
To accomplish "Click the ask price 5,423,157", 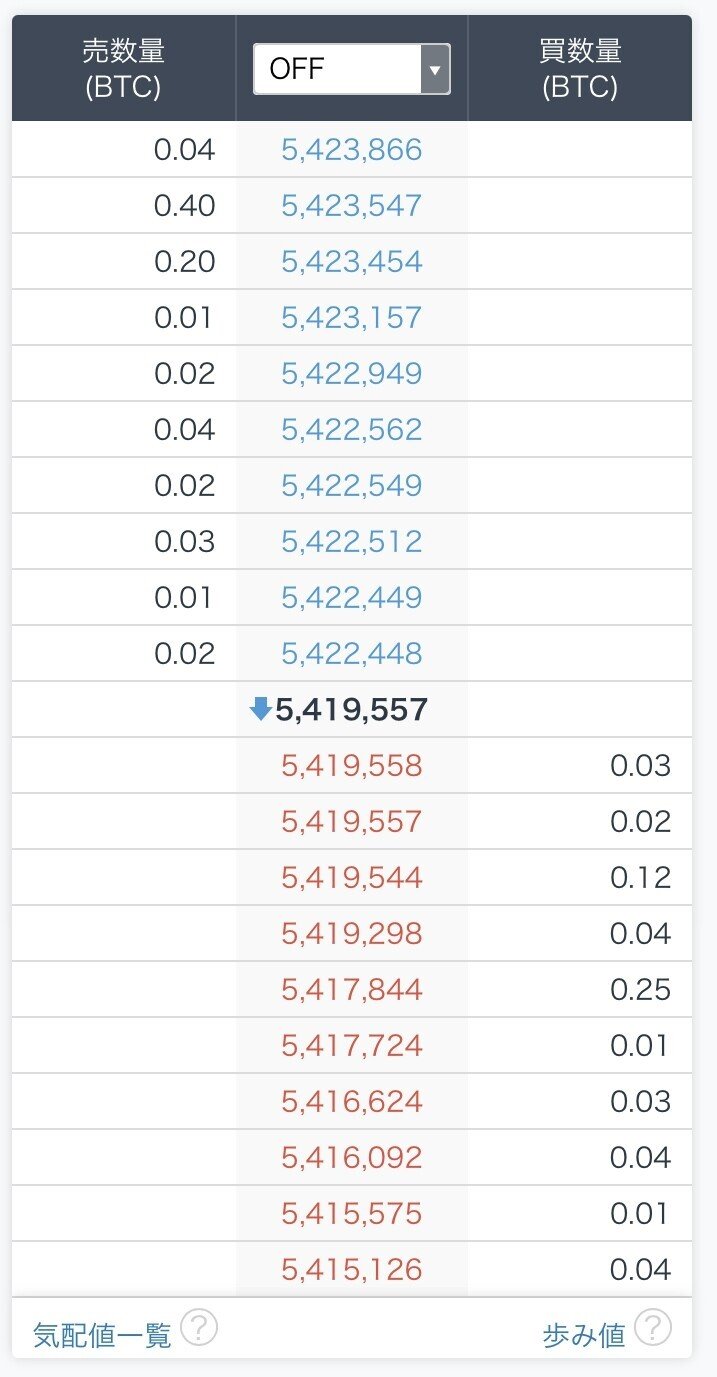I will 350,316.
